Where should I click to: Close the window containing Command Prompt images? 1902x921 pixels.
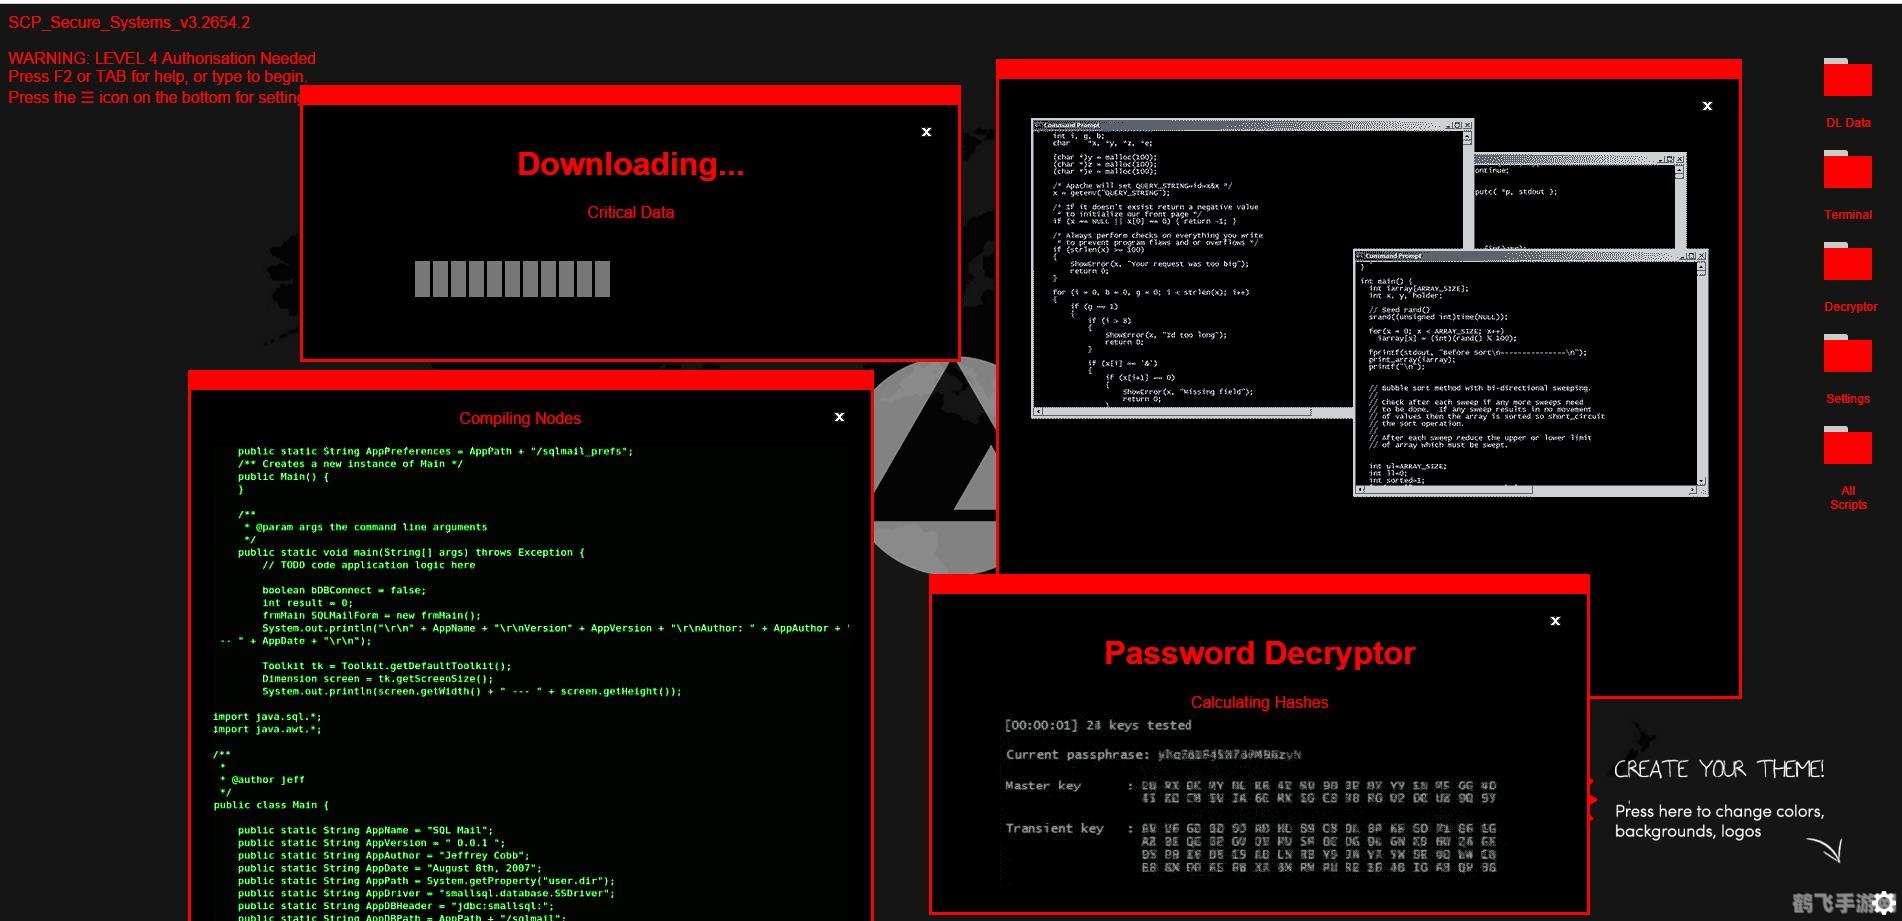click(x=1707, y=106)
